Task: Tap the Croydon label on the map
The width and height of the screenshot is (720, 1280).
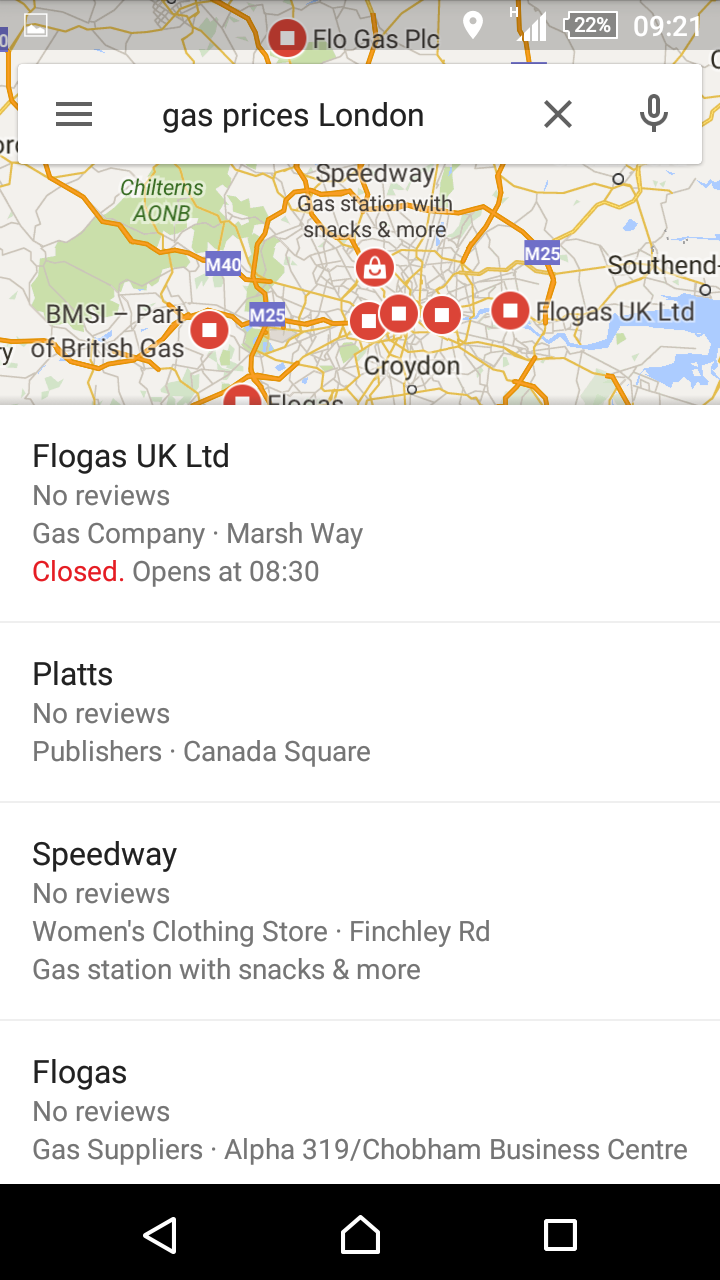Action: click(x=412, y=366)
